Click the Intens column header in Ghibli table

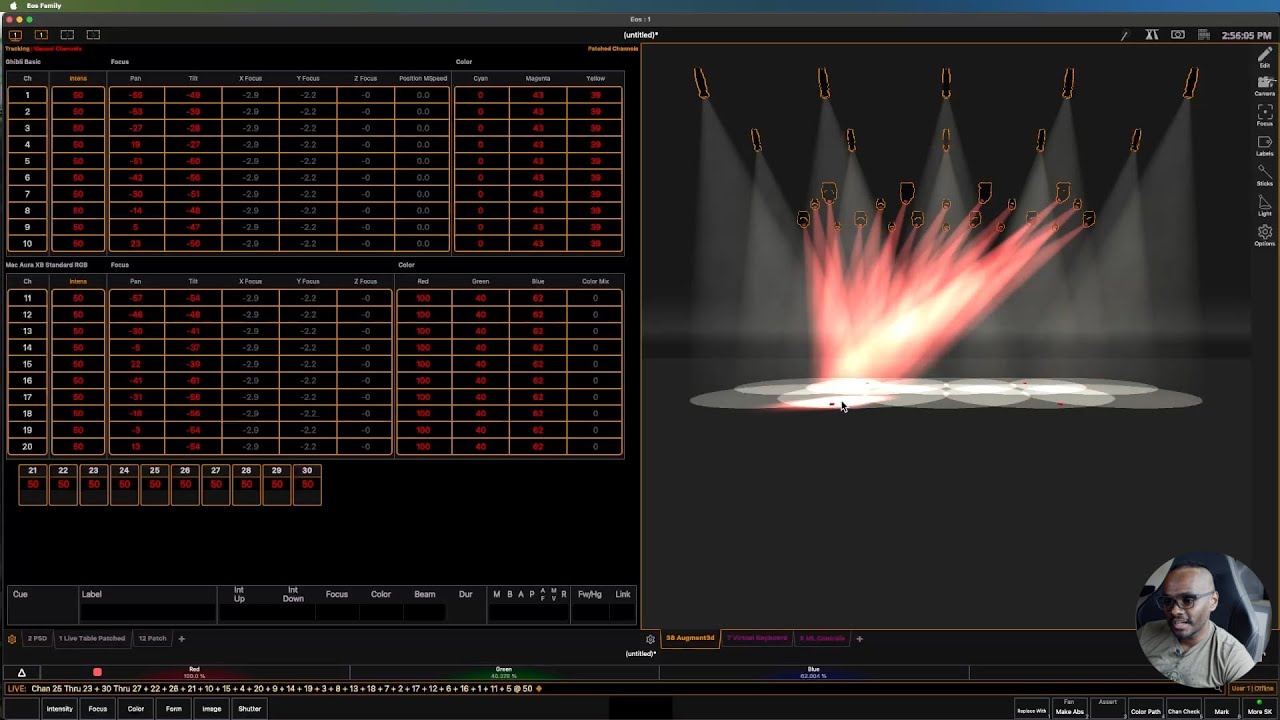tap(78, 78)
